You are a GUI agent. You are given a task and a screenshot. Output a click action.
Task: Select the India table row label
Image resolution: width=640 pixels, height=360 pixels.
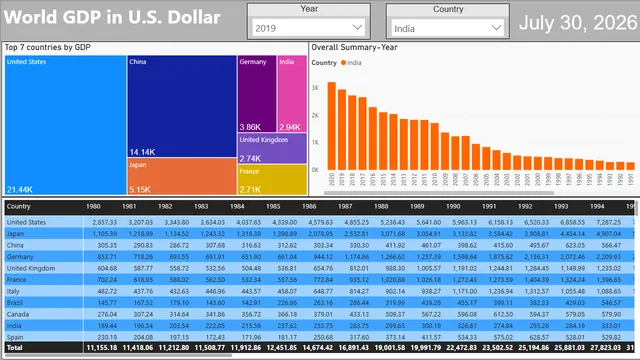click(x=14, y=326)
